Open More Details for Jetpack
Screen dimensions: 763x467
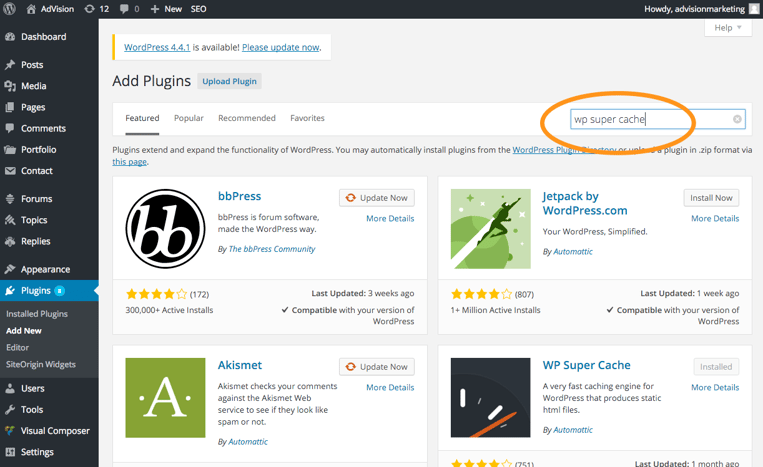pos(715,218)
